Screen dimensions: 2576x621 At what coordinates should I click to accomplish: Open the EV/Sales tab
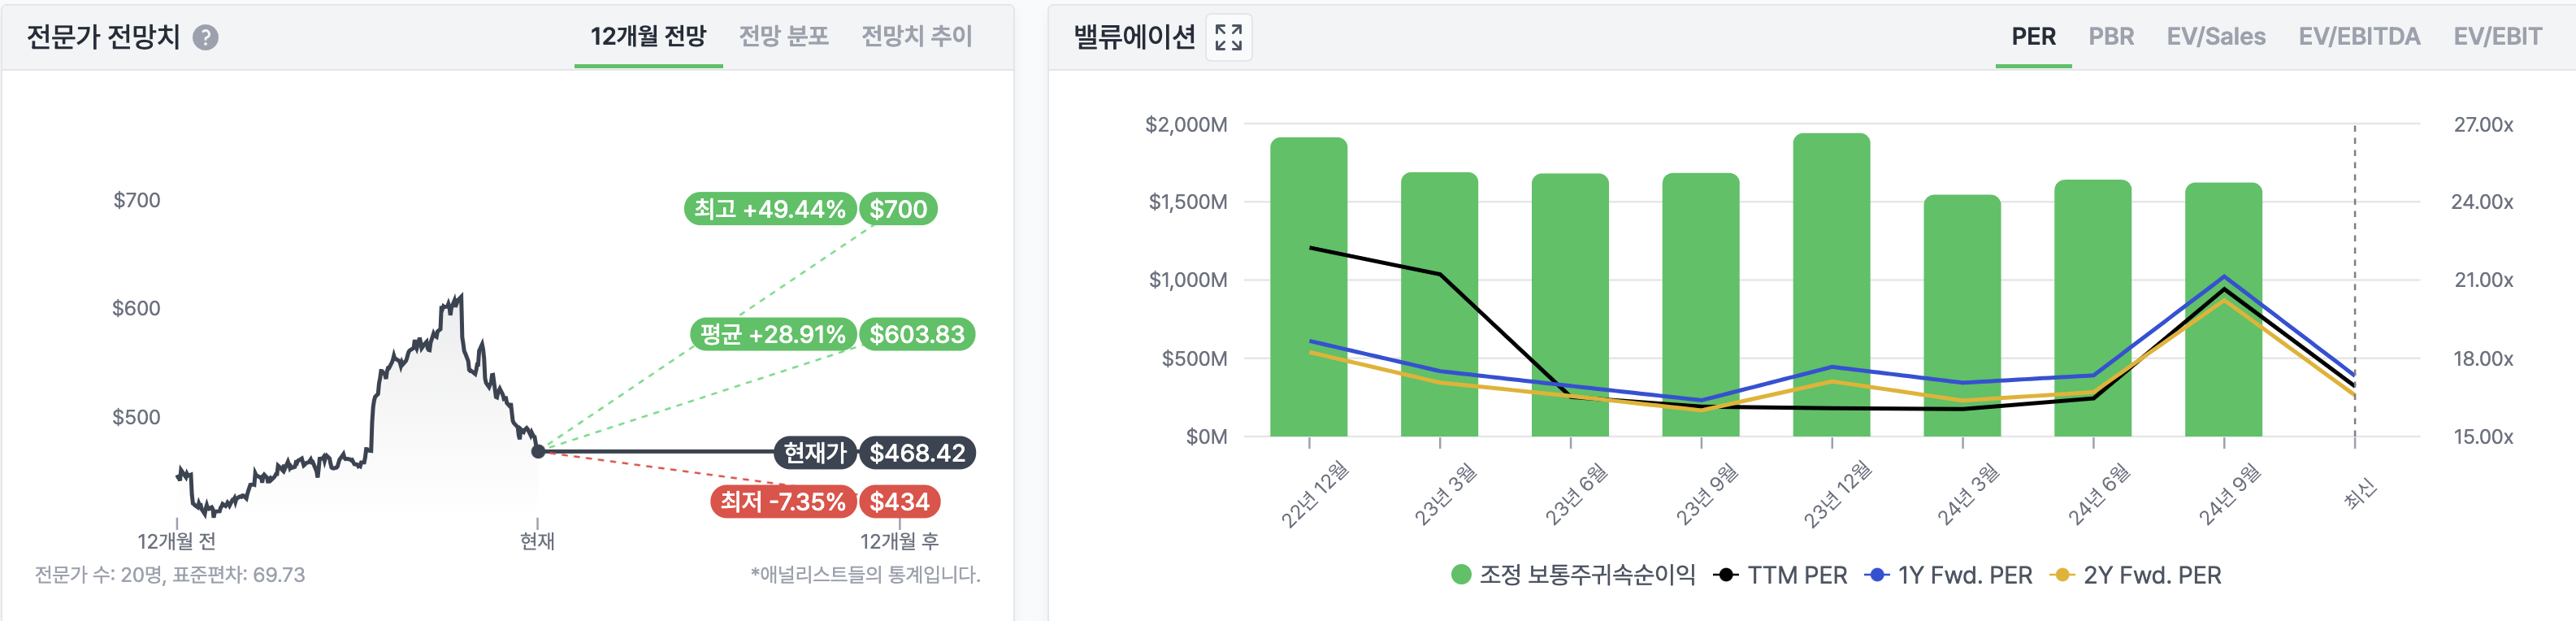point(2215,37)
